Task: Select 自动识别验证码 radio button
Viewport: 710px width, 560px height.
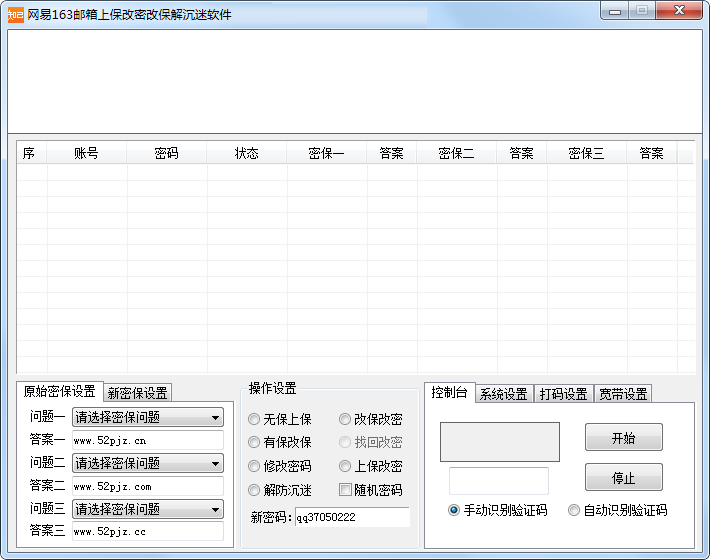Action: (574, 510)
